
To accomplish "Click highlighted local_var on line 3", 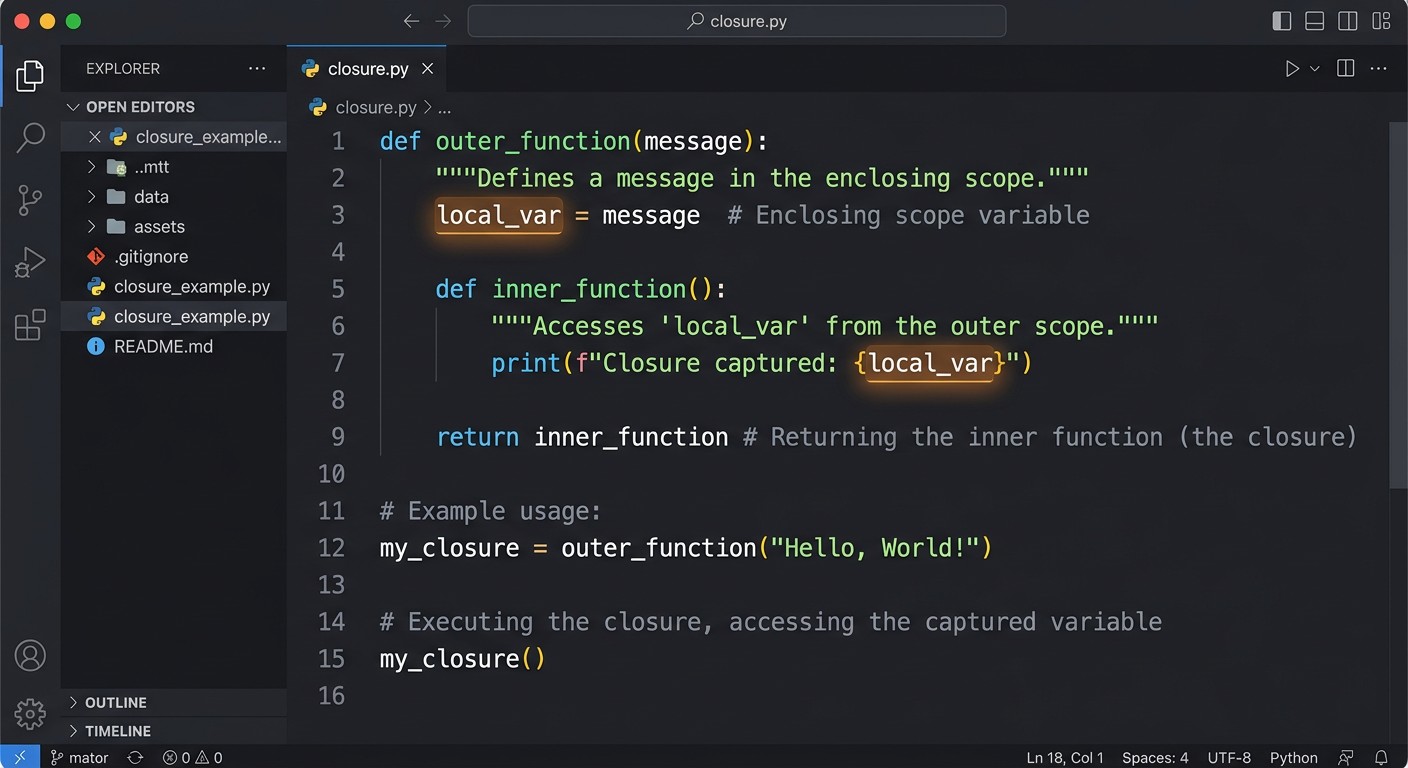I will point(499,216).
